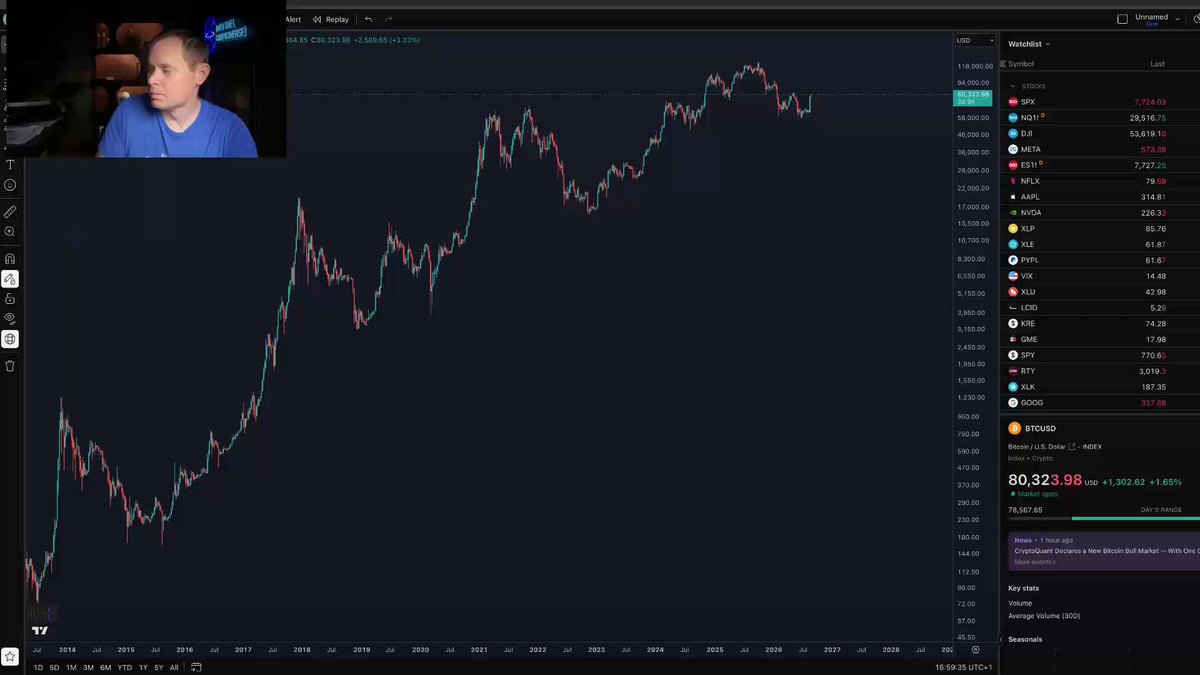This screenshot has height=675, width=1200.
Task: Click the undo arrow in top toolbar
Action: (x=369, y=19)
